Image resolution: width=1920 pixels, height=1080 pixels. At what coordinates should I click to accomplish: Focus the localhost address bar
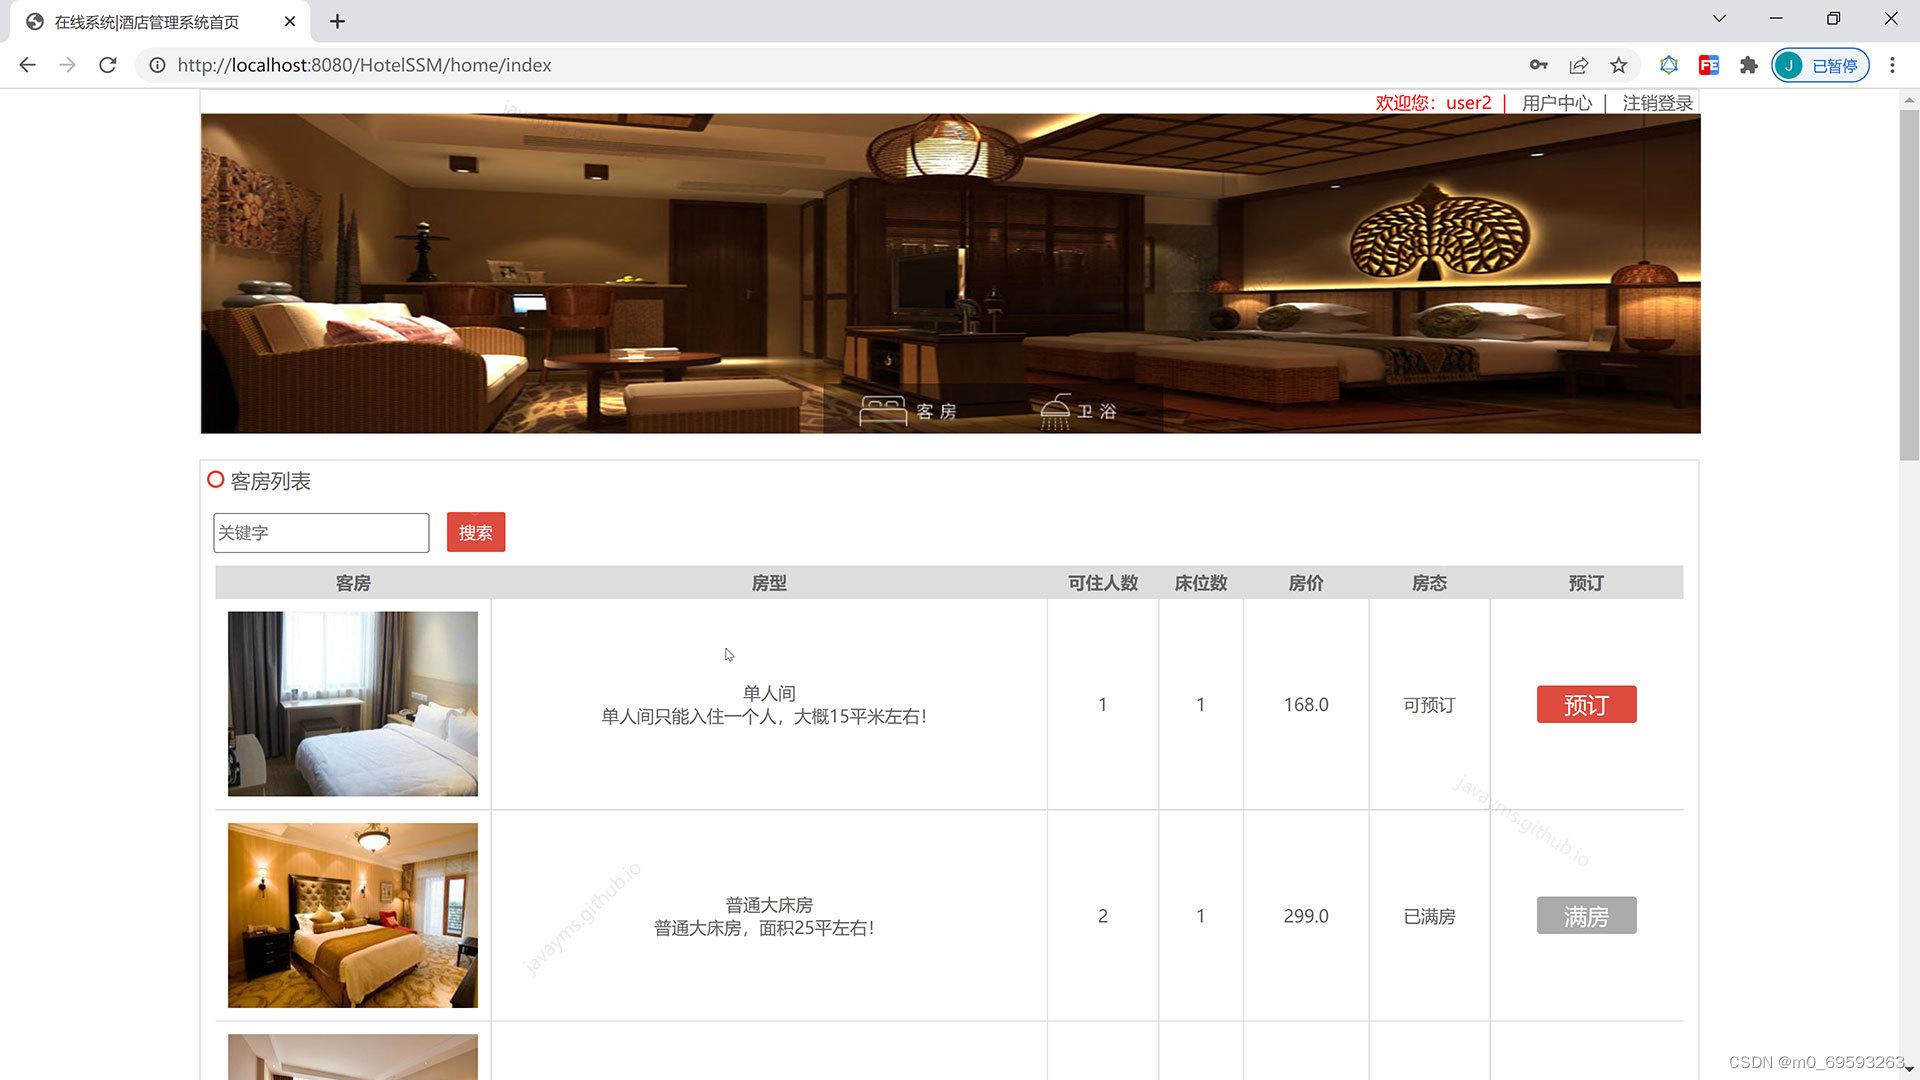coord(840,65)
